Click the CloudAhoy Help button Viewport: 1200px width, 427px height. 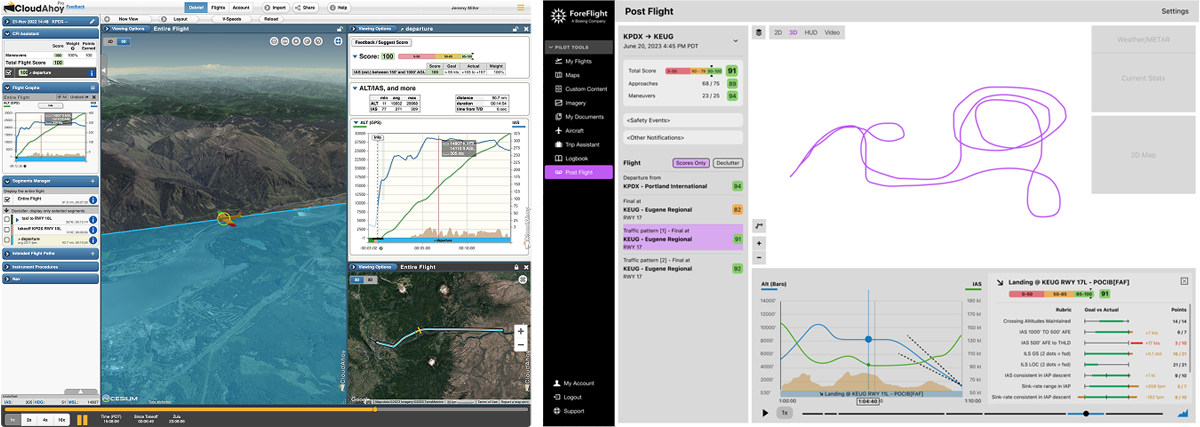tap(341, 7)
